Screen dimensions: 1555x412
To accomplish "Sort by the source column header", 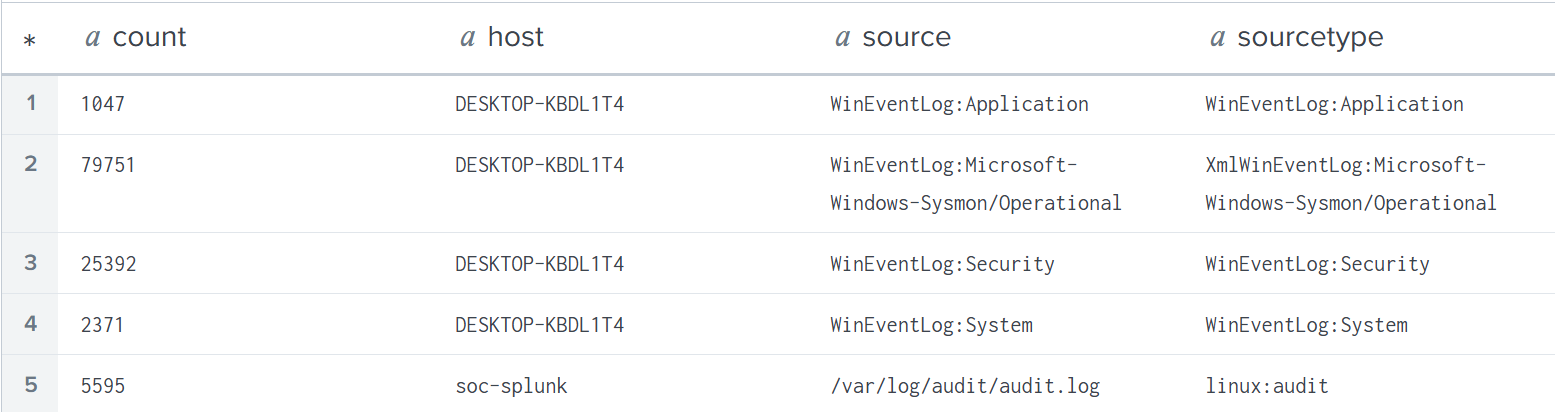I will 906,38.
